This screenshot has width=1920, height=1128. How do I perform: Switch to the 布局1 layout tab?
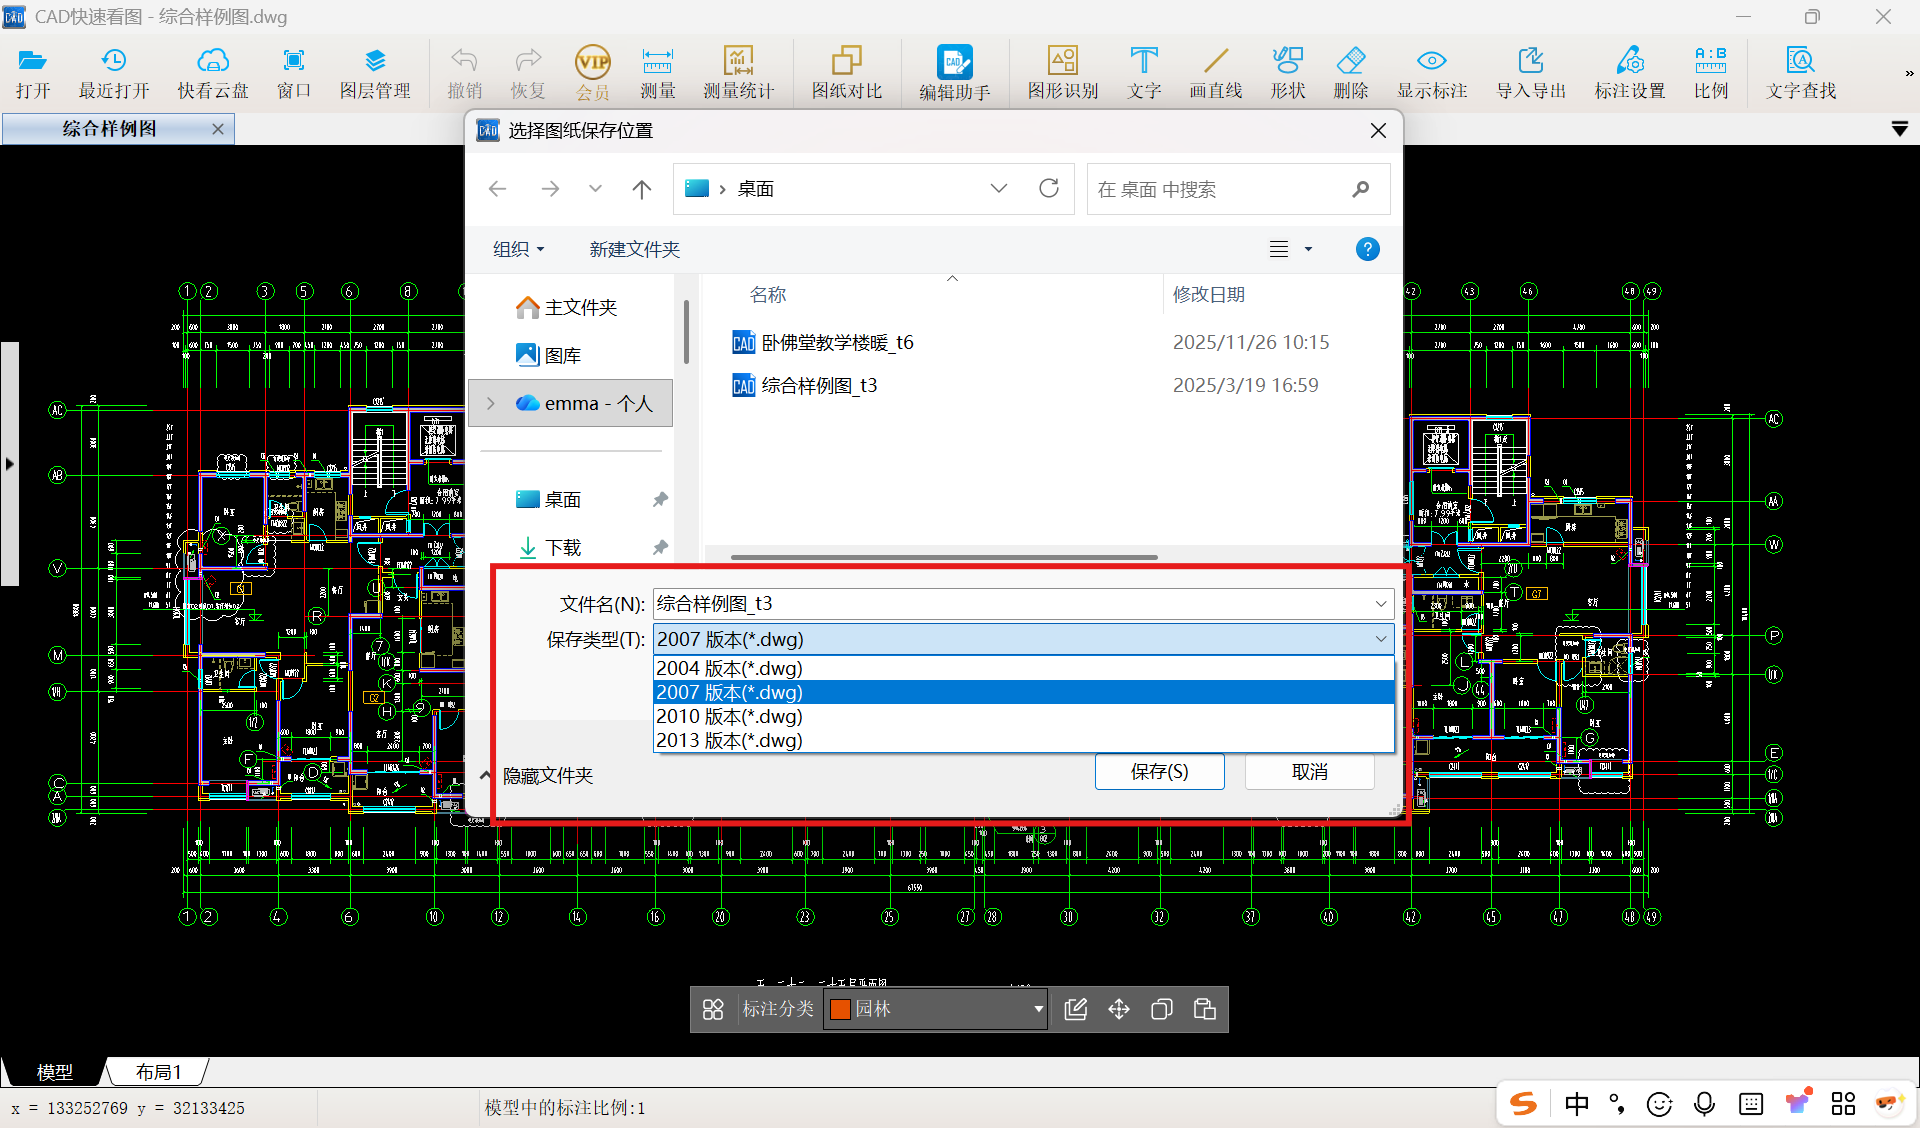(158, 1072)
